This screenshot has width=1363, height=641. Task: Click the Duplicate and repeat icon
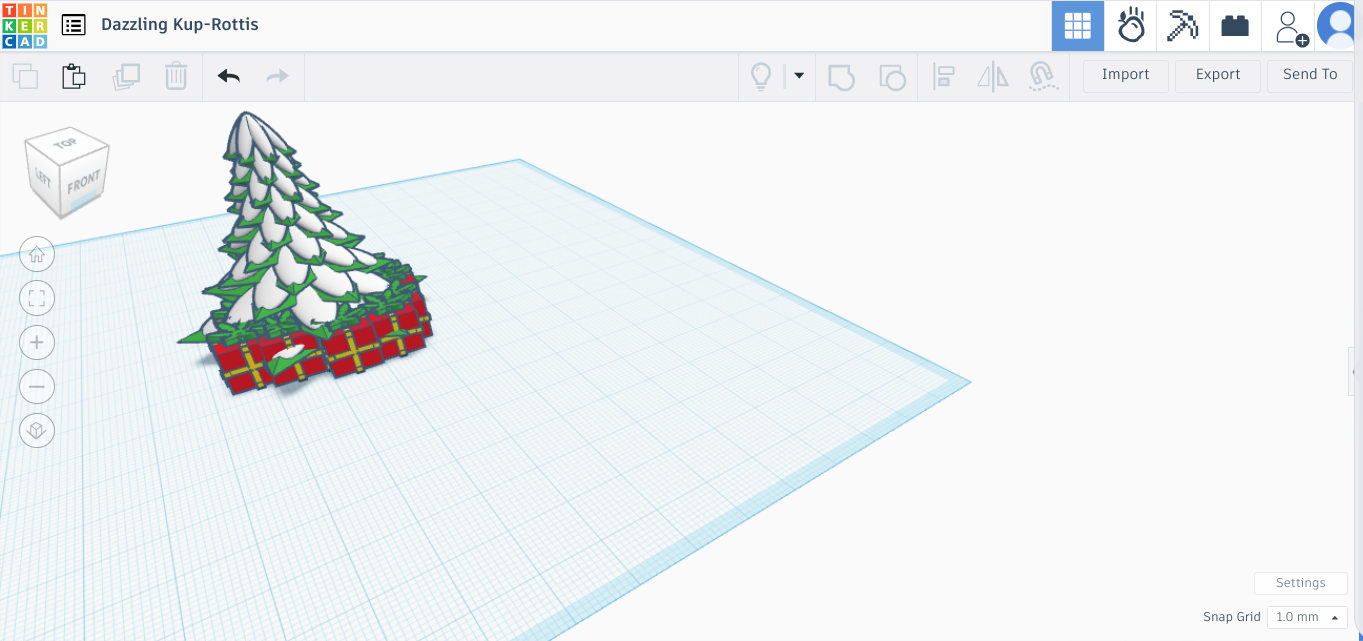tap(126, 76)
